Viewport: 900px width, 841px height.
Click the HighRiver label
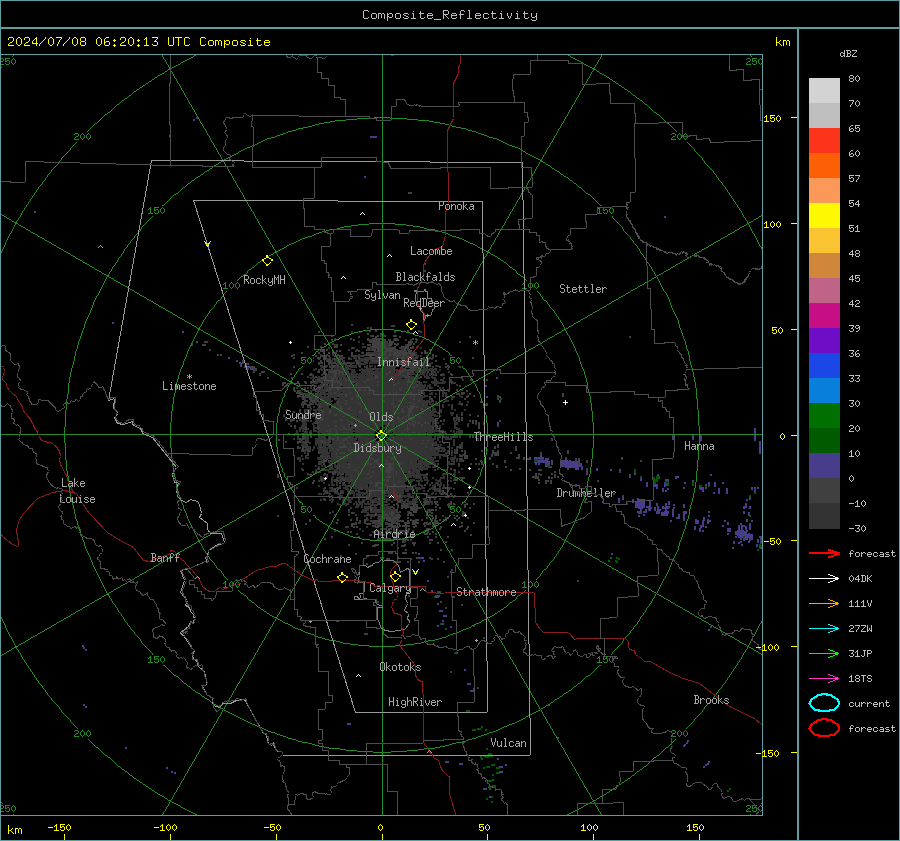tap(415, 702)
